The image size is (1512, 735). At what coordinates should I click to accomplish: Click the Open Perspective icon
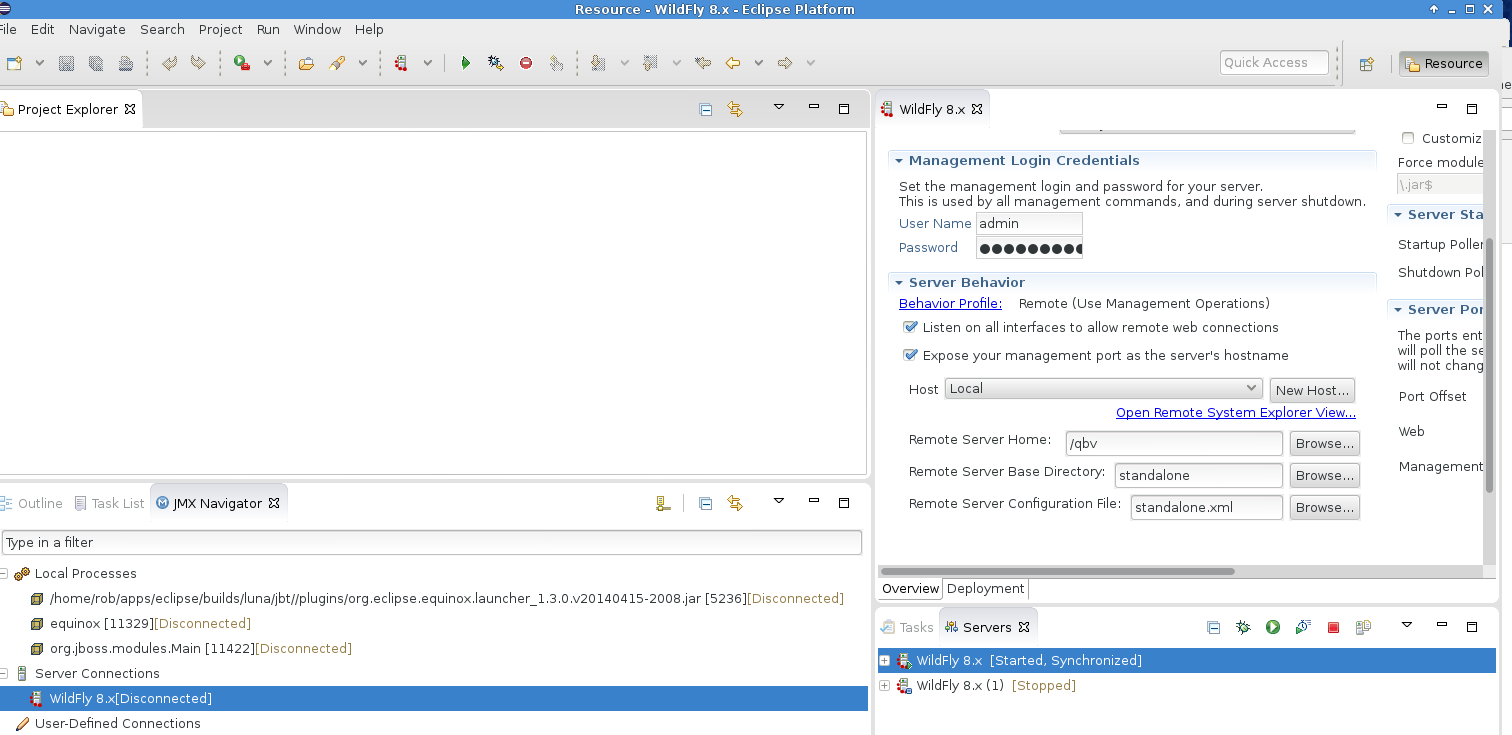click(1366, 64)
